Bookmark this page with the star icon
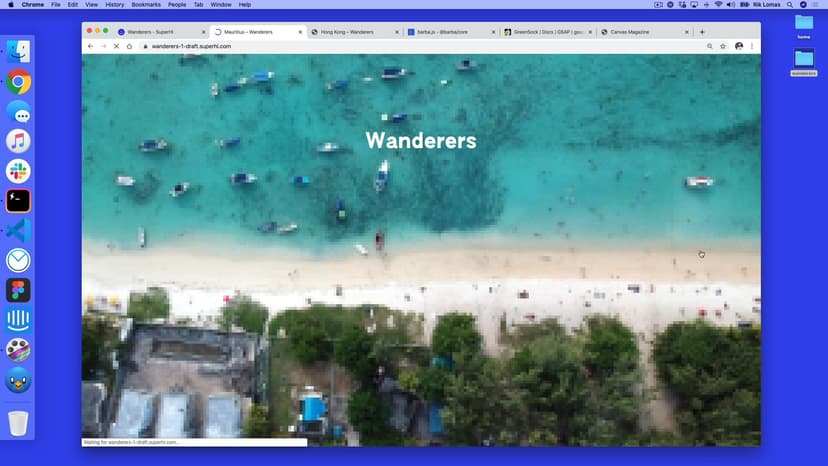The image size is (828, 466). point(723,46)
